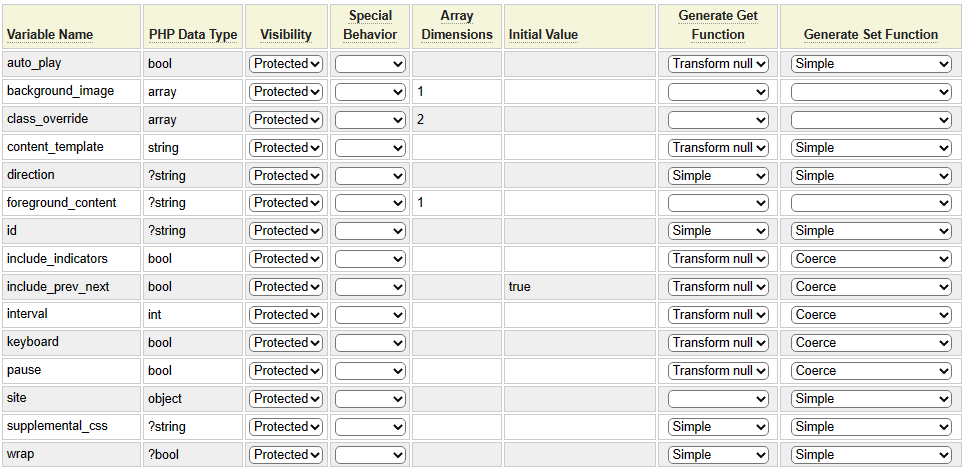
Task: Open Visibility dropdown for id row
Action: (x=286, y=231)
